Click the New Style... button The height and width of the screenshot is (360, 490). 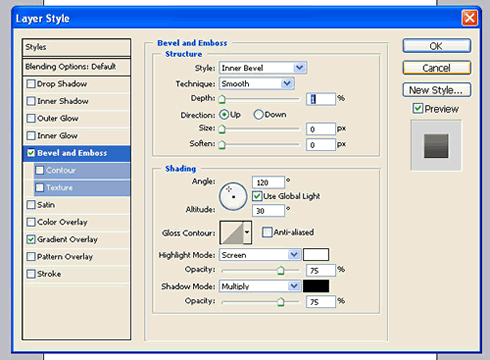pos(436,90)
